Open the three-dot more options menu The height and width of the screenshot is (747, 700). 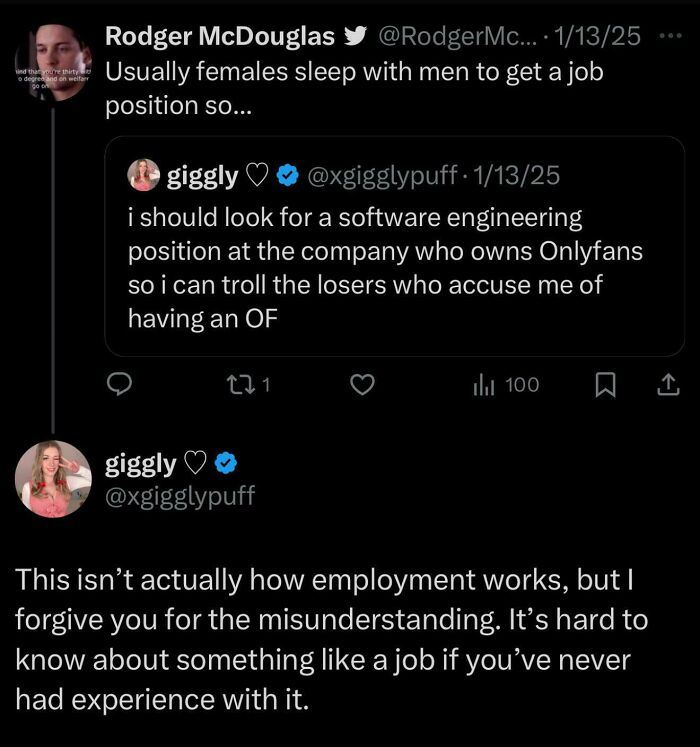tap(669, 37)
